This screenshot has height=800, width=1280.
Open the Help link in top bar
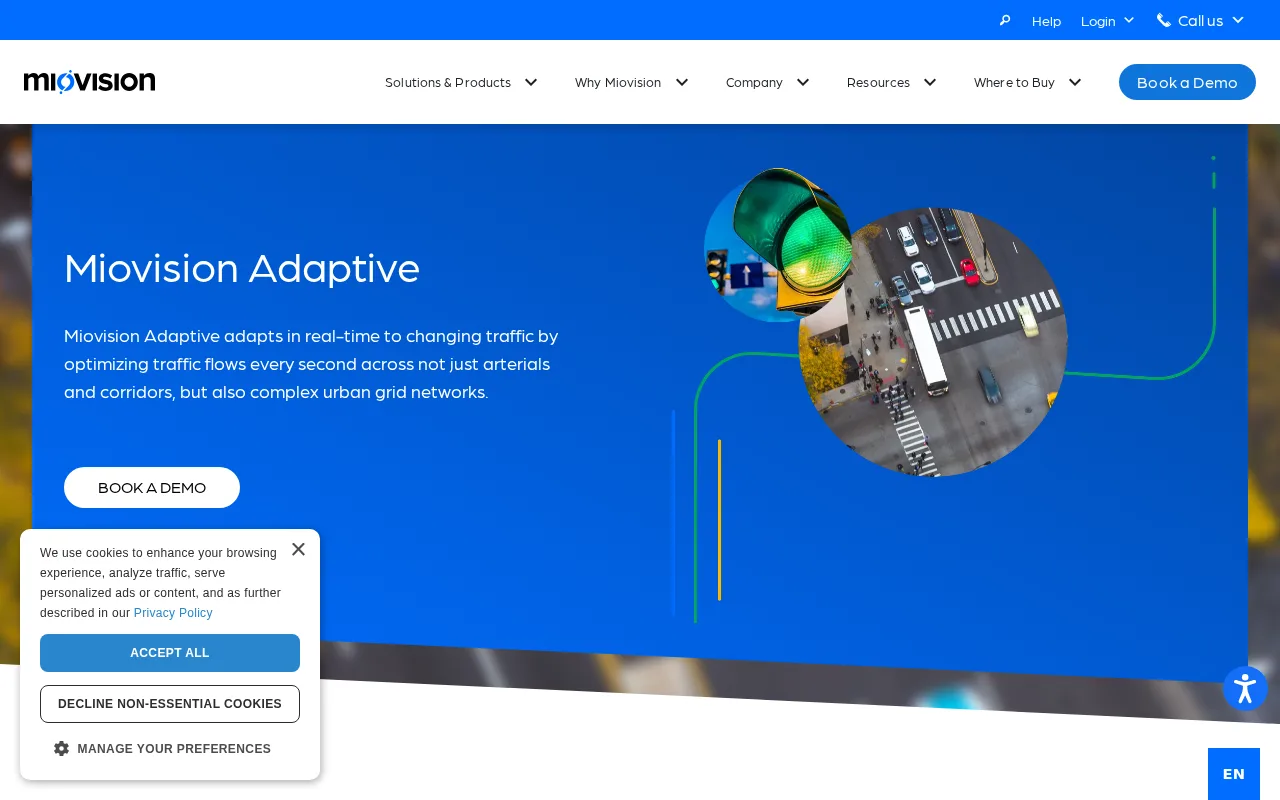1046,20
